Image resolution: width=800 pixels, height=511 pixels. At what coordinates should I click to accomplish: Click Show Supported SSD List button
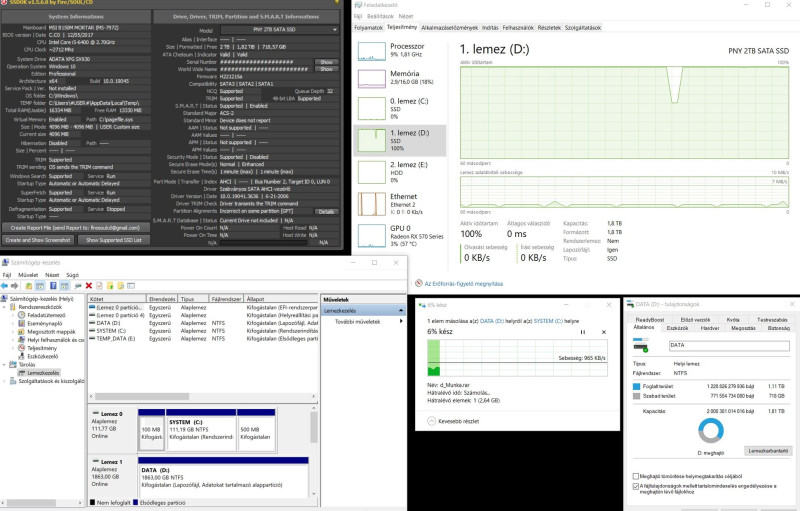[114, 240]
